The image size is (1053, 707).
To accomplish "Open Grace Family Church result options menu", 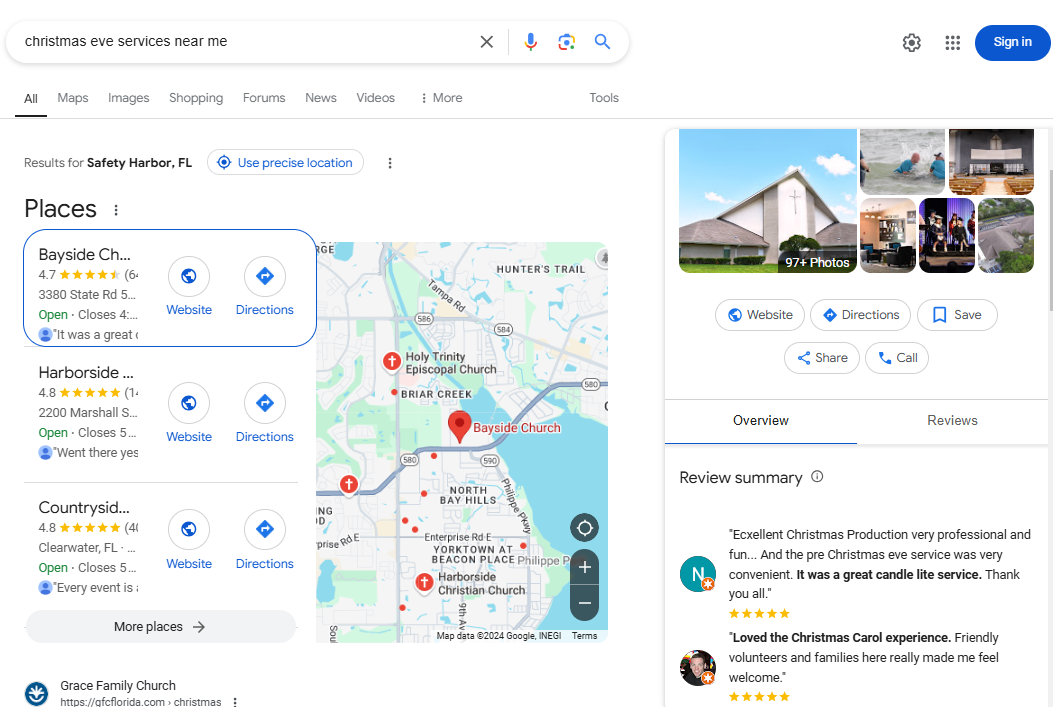I will (x=235, y=702).
